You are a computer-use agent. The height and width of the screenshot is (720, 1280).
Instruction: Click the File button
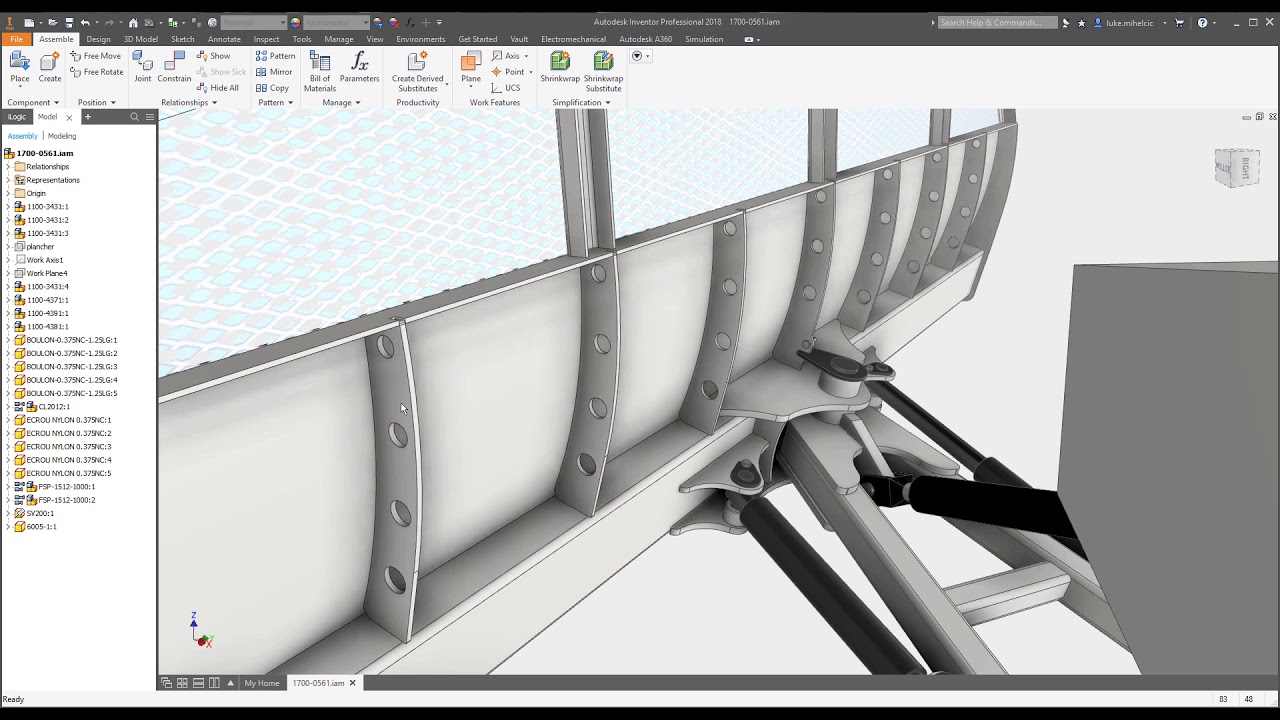pyautogui.click(x=16, y=39)
